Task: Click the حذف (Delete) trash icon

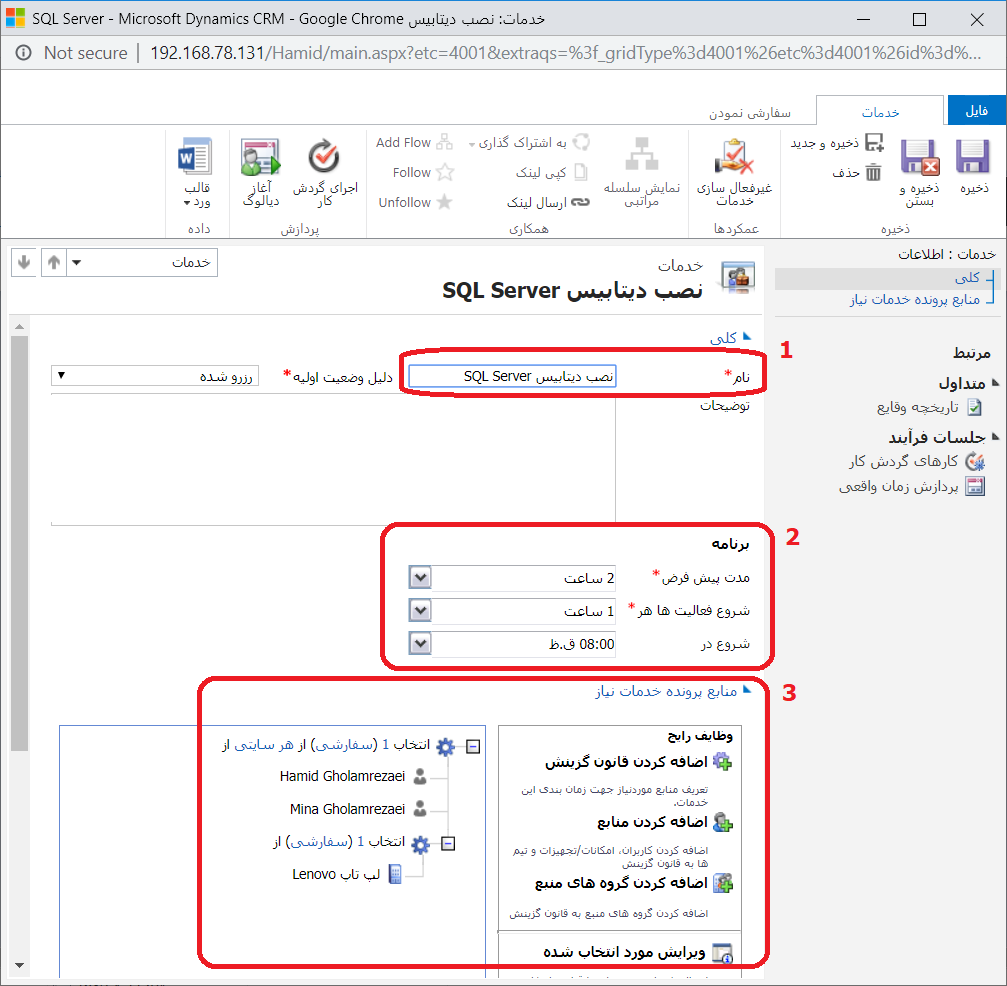Action: tap(873, 172)
